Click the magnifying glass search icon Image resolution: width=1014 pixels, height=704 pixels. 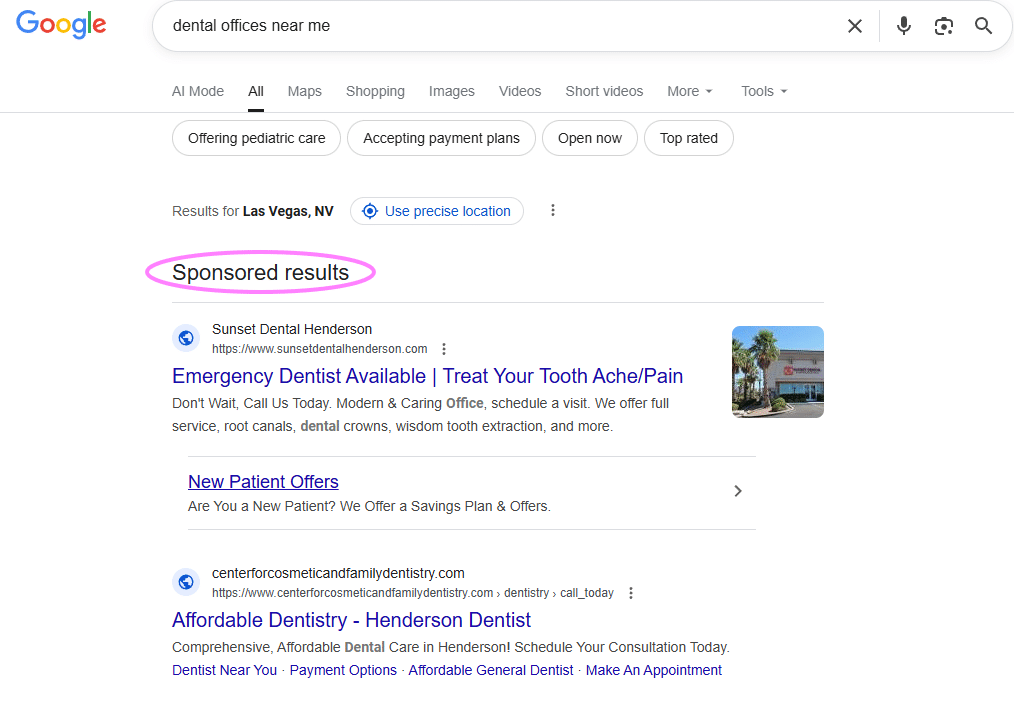coord(983,26)
